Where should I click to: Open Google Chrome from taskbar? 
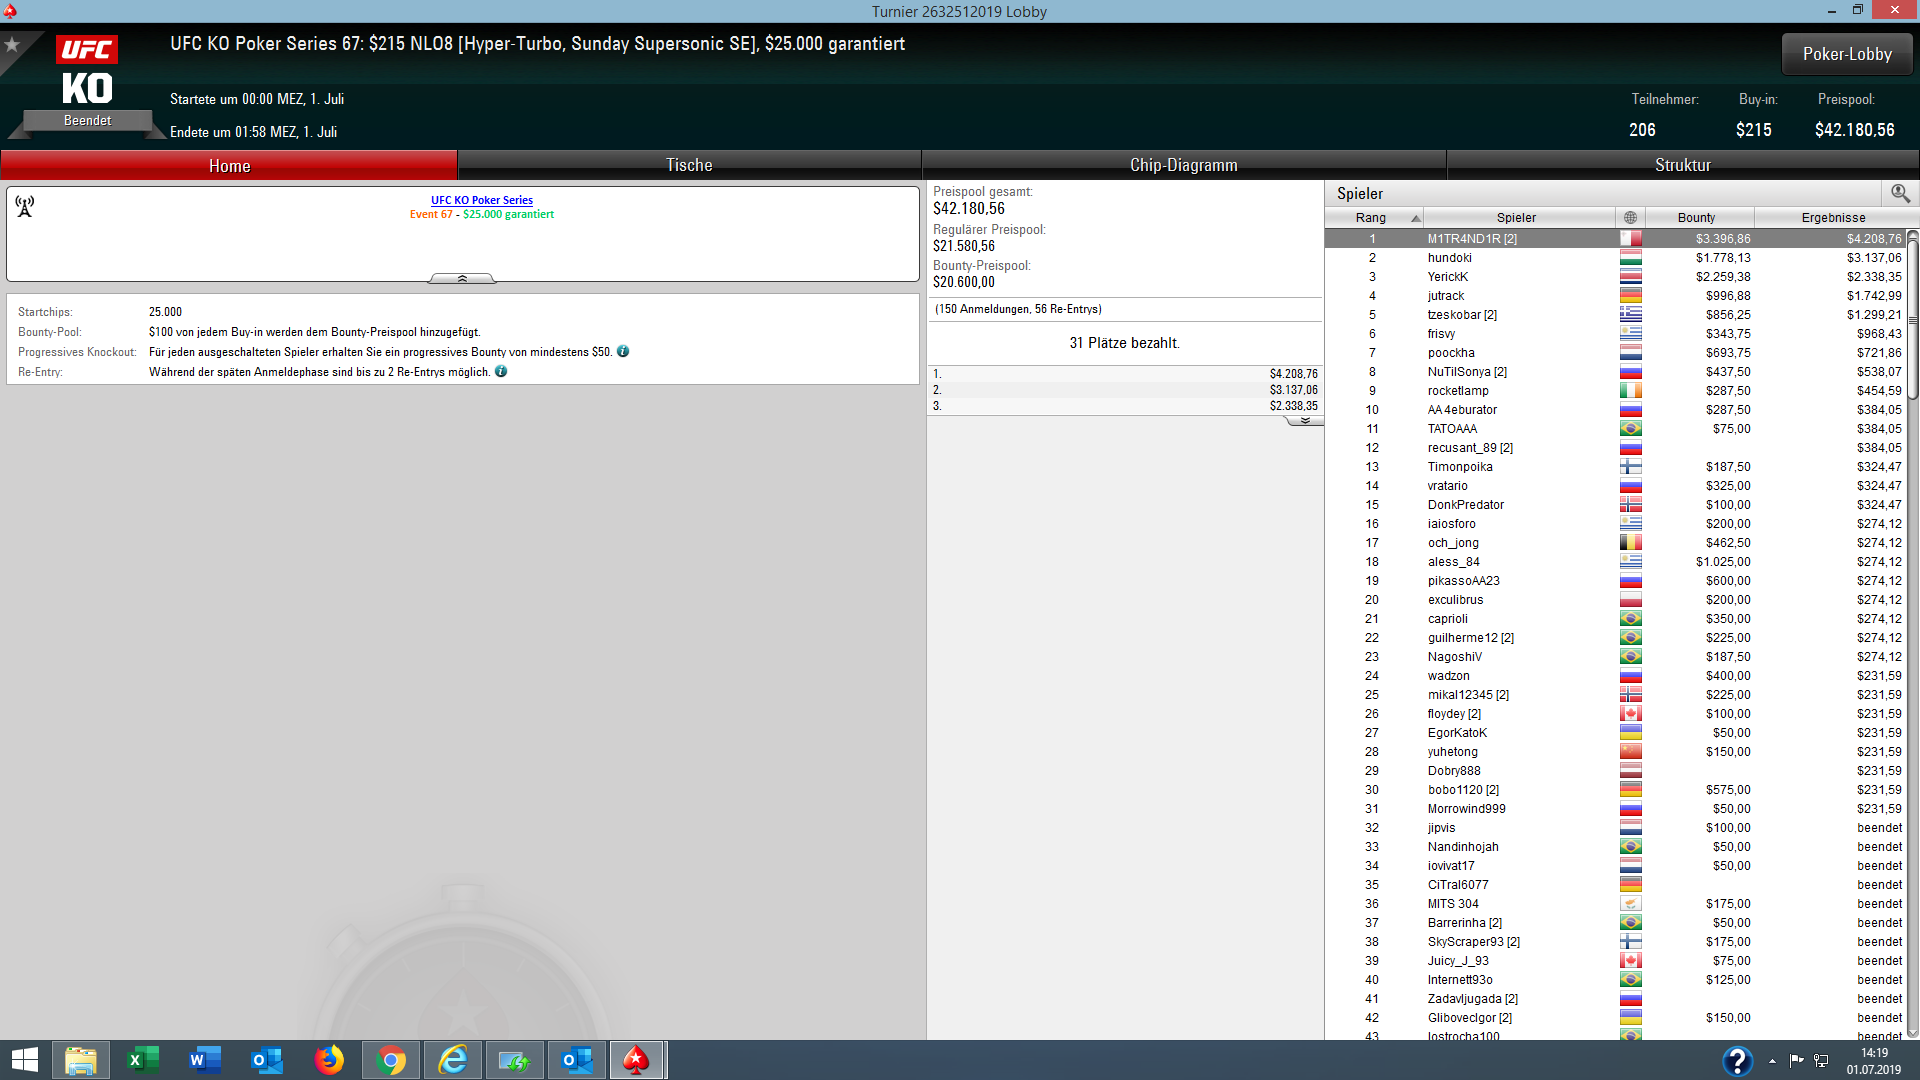coord(391,1060)
